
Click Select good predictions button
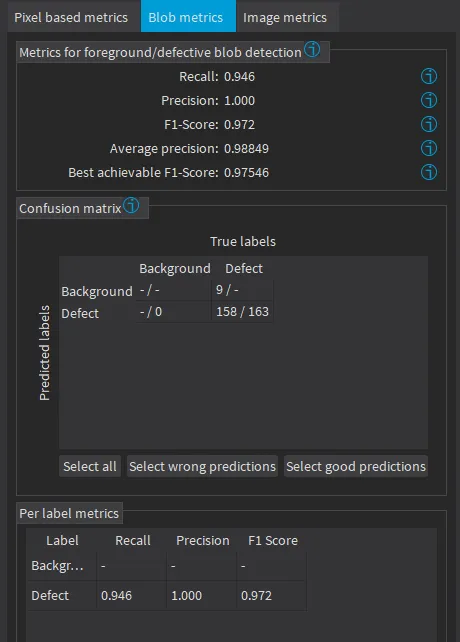coord(356,466)
